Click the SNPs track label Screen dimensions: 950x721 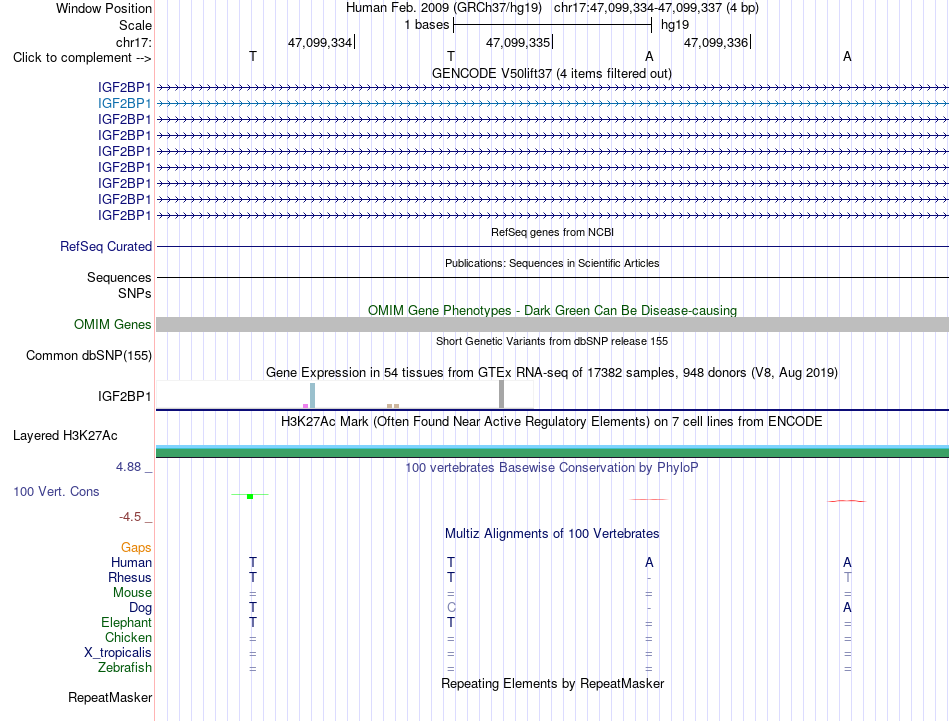coord(135,293)
